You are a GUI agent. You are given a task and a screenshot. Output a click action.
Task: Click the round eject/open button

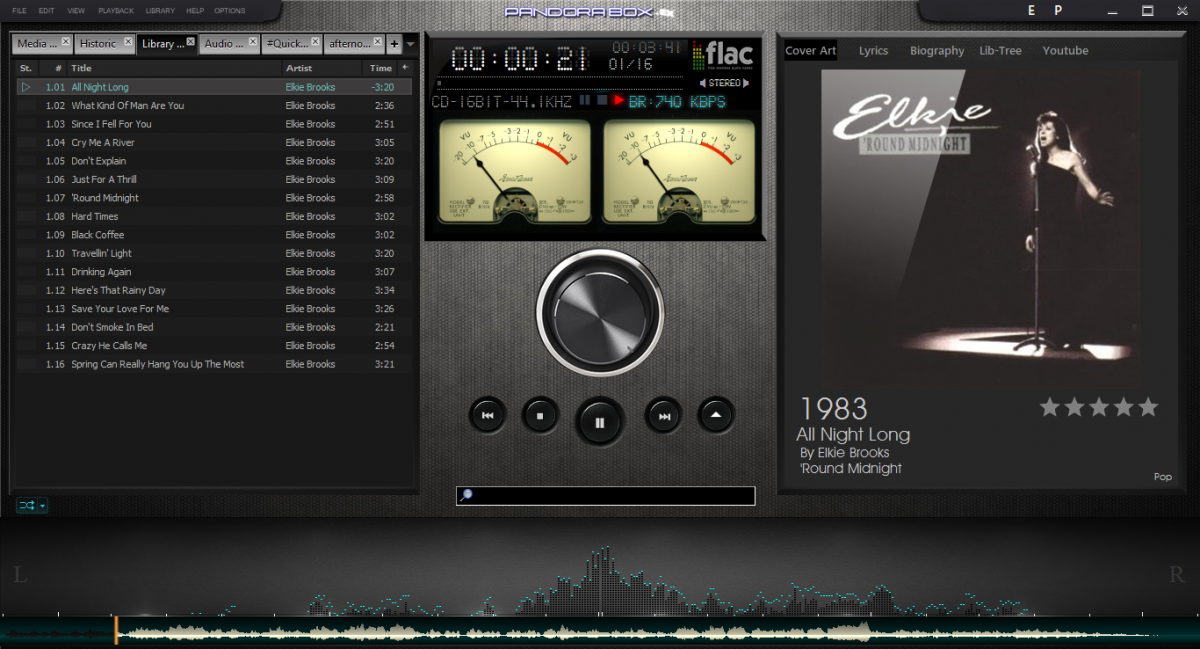click(x=716, y=415)
